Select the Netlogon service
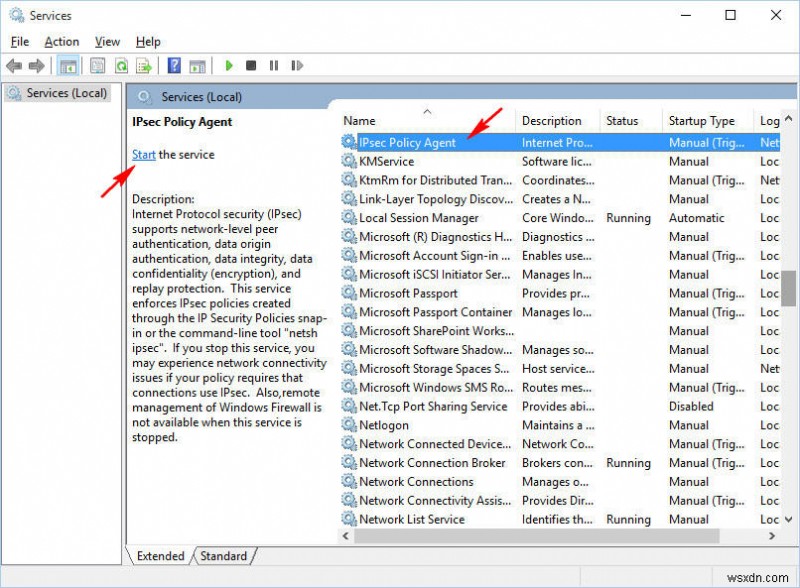800x588 pixels. point(385,425)
